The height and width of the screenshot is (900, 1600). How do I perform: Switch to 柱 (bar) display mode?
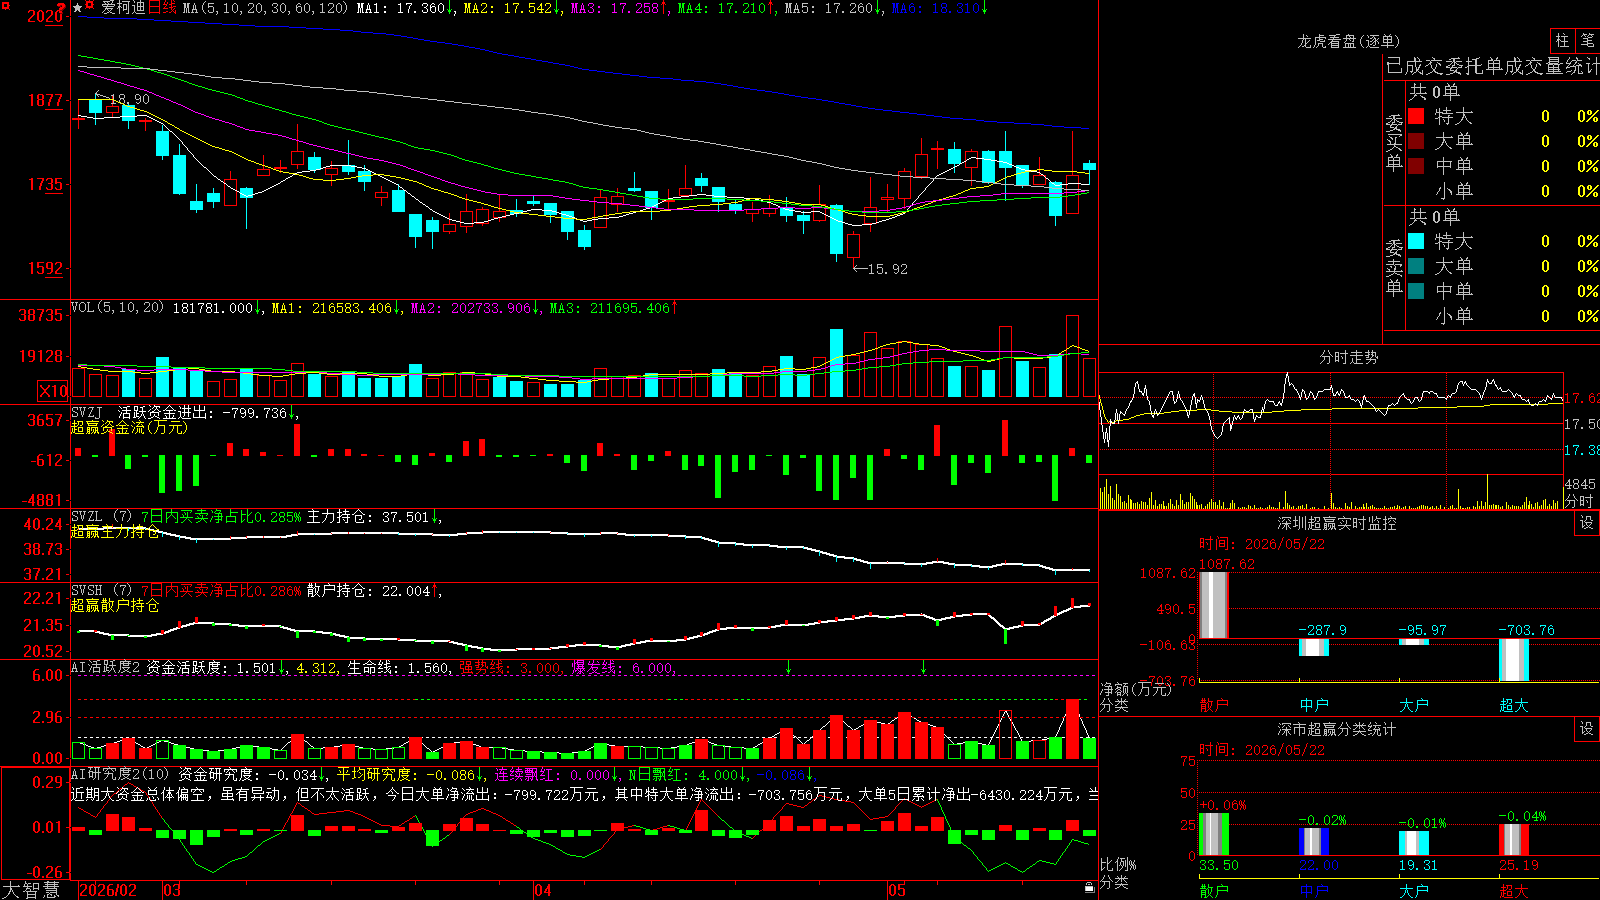tap(1562, 41)
